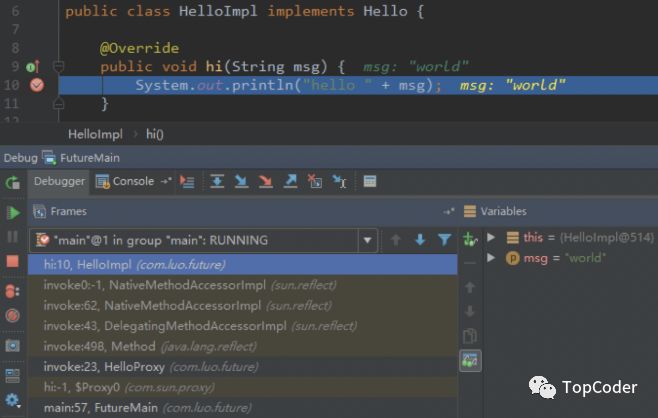Click variables move-down arrow icon
The height and width of the screenshot is (418, 658).
point(470,311)
